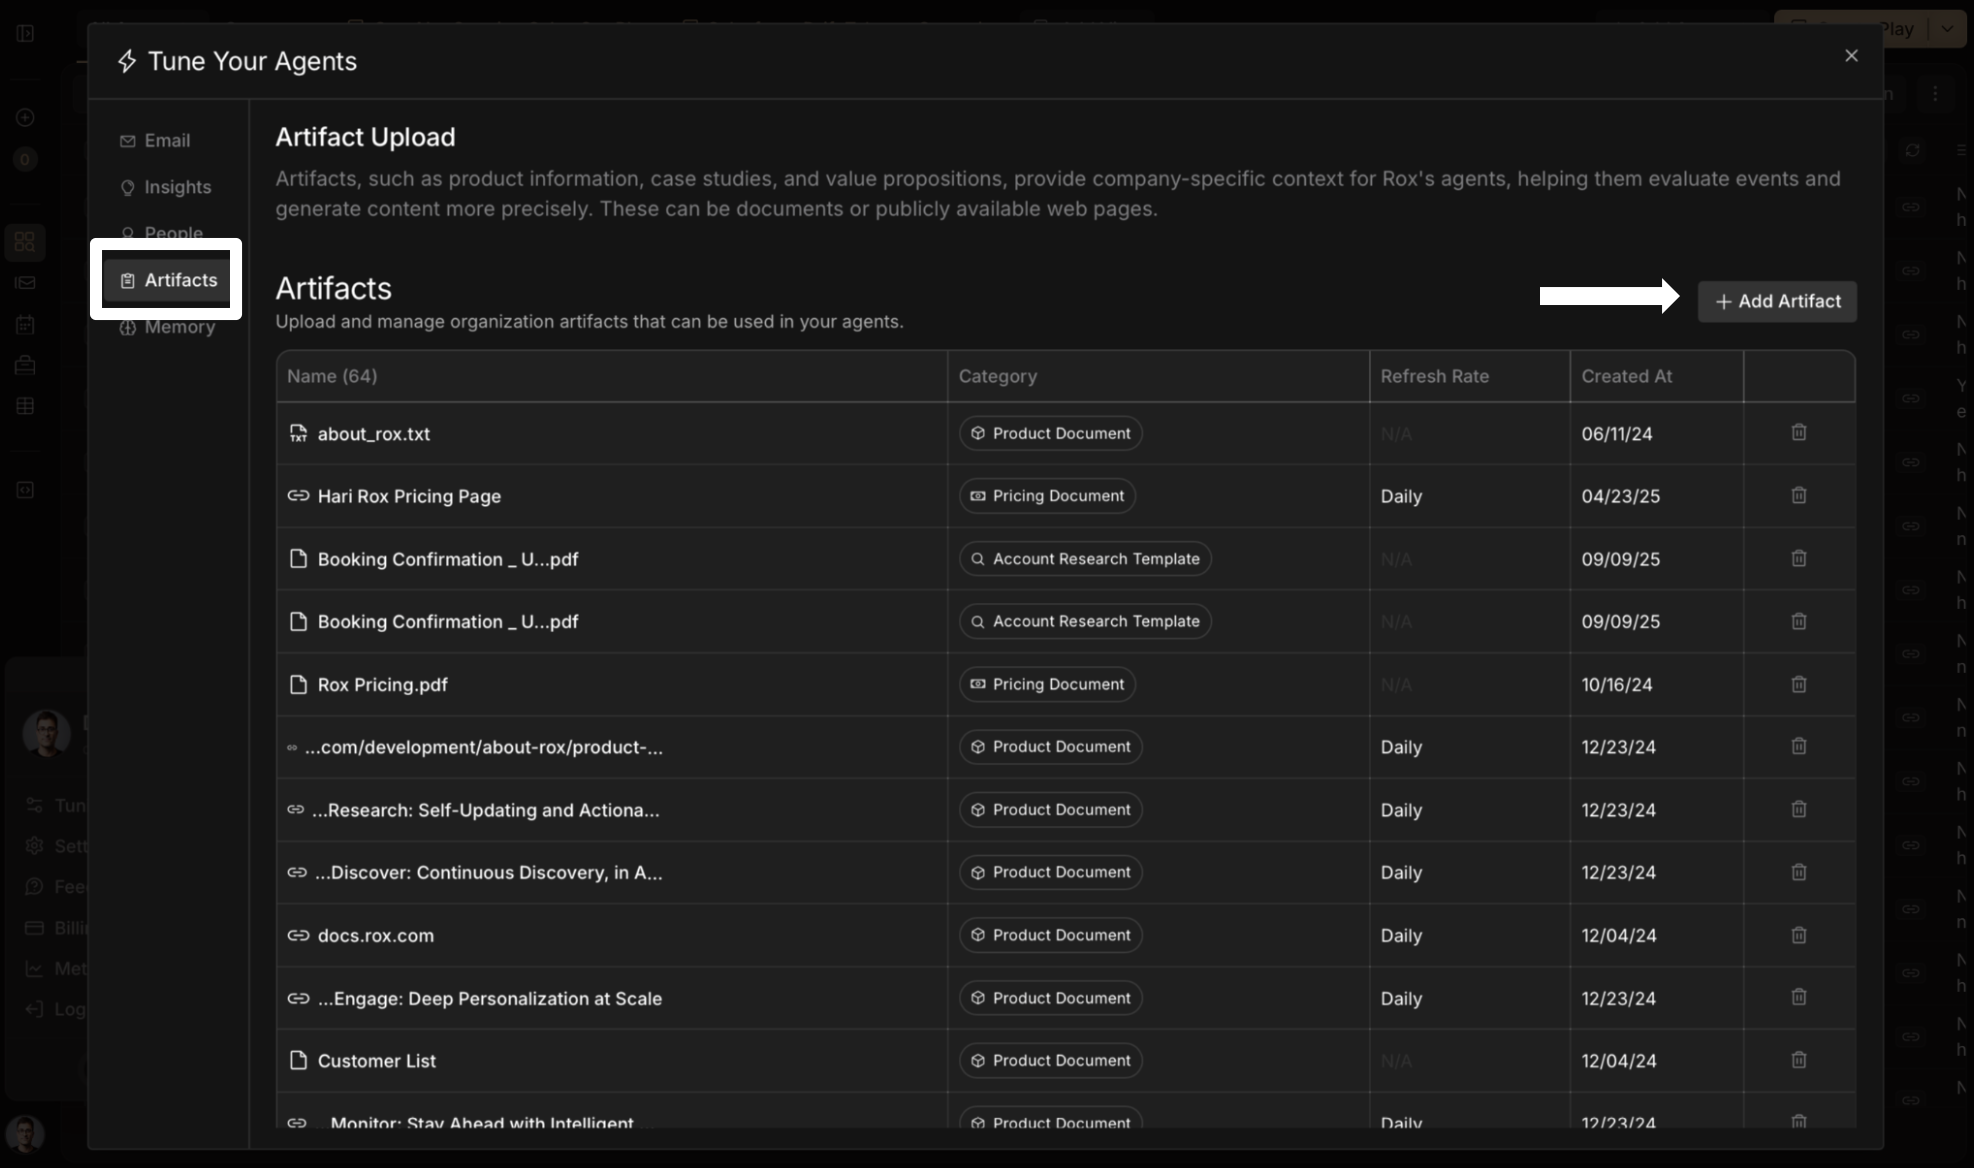This screenshot has height=1168, width=1974.
Task: Delete the docs.rox.com artifact
Action: (1798, 936)
